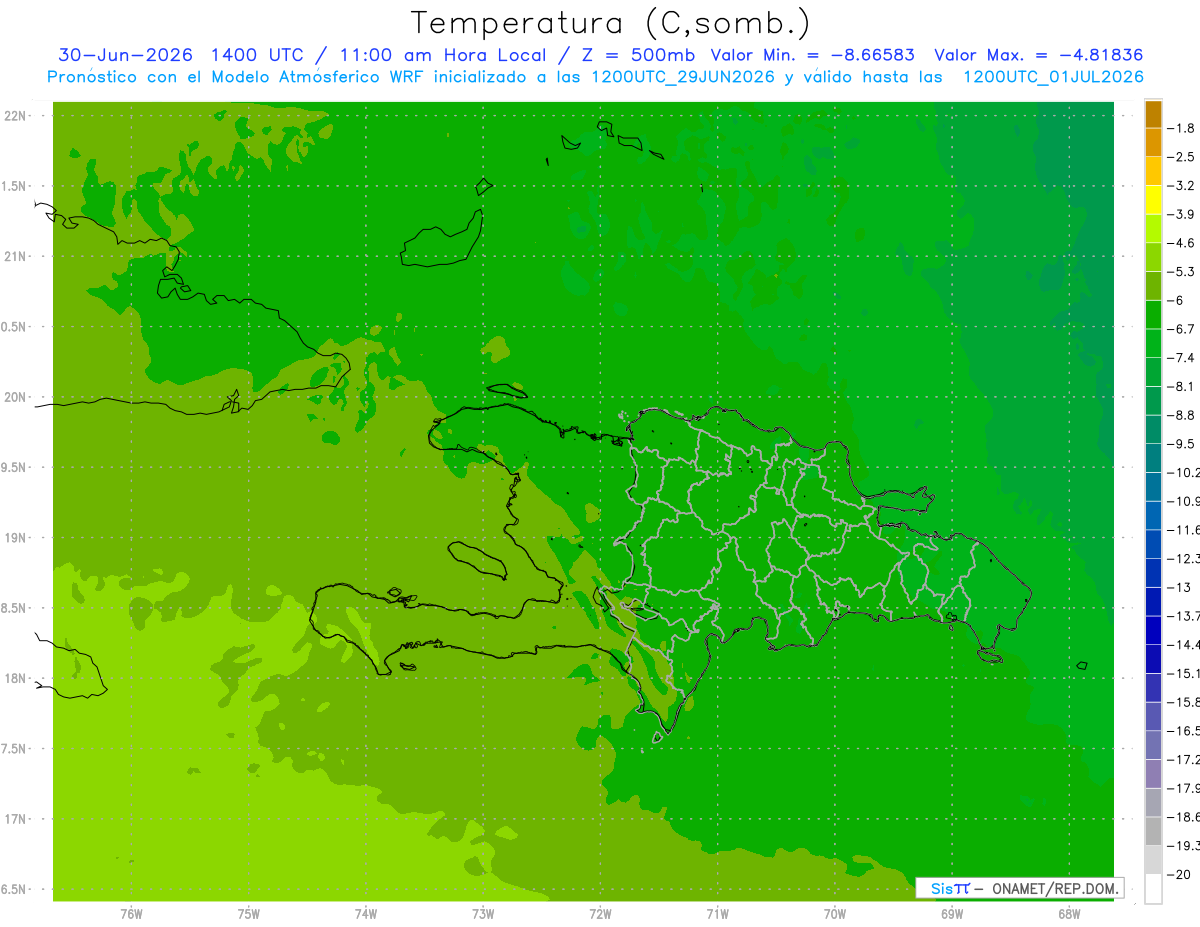The height and width of the screenshot is (927, 1200).
Task: Click the '-20' colorbar value
Action: click(1178, 874)
